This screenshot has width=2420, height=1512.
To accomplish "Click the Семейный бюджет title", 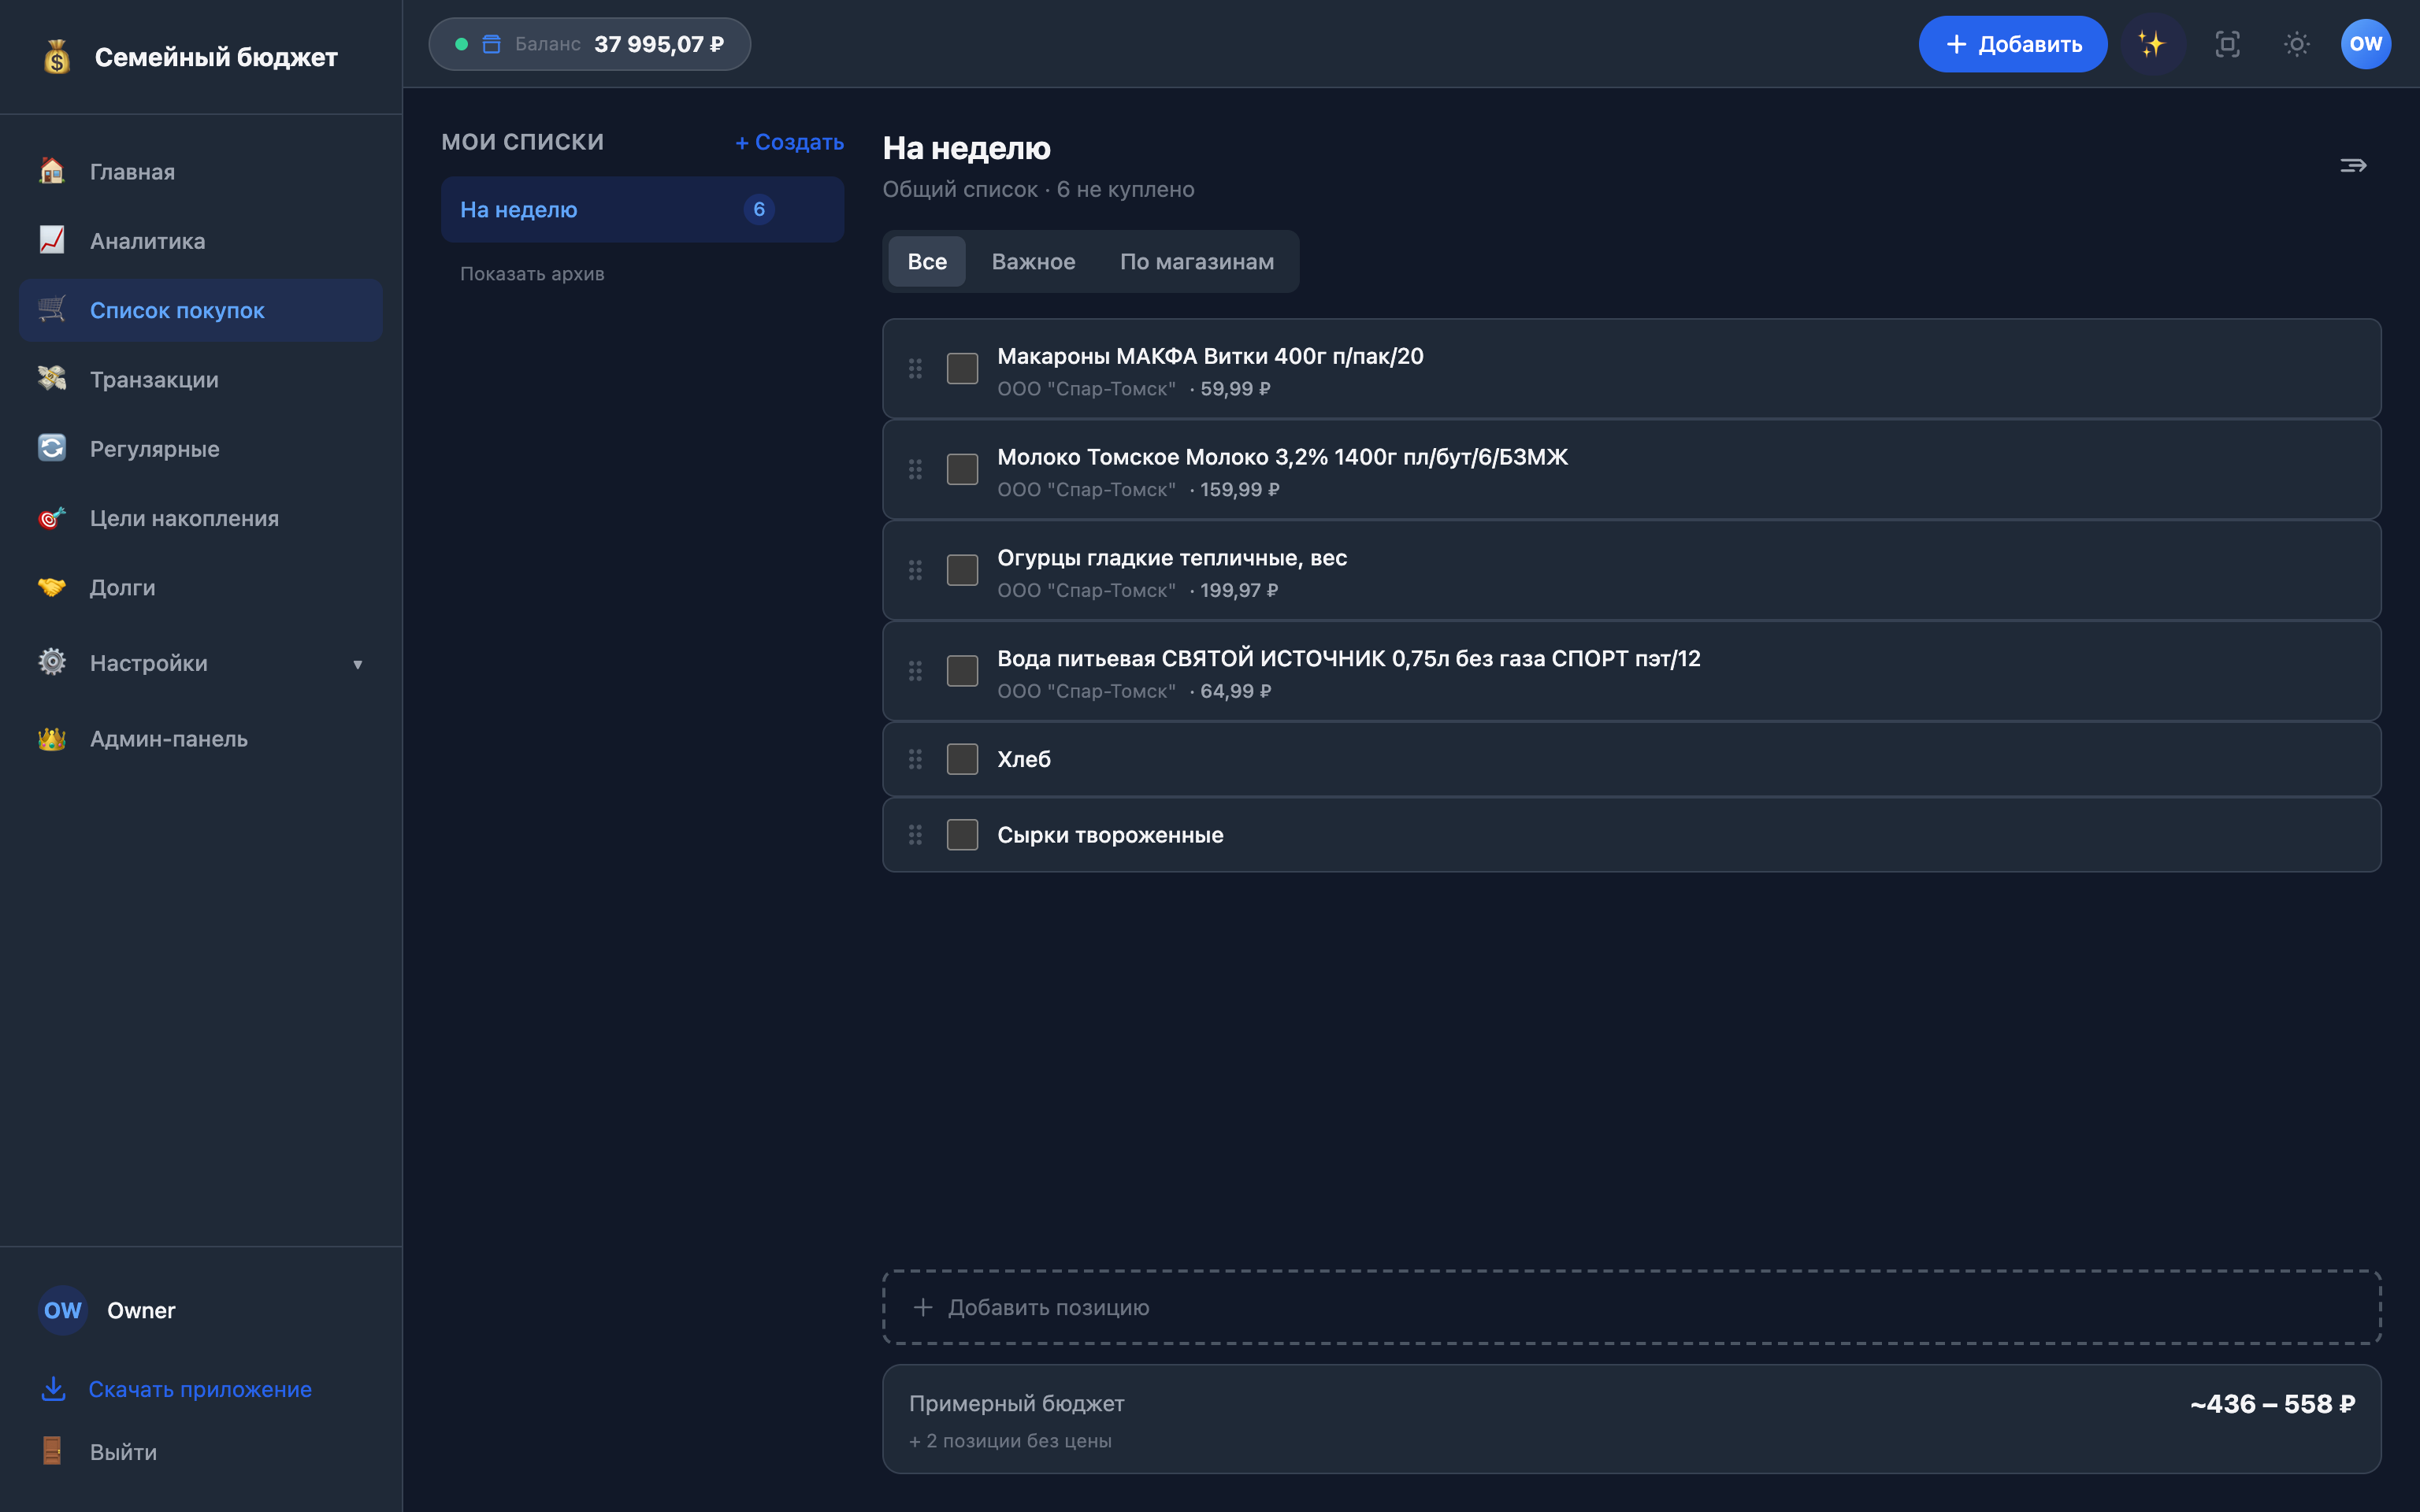I will (216, 57).
